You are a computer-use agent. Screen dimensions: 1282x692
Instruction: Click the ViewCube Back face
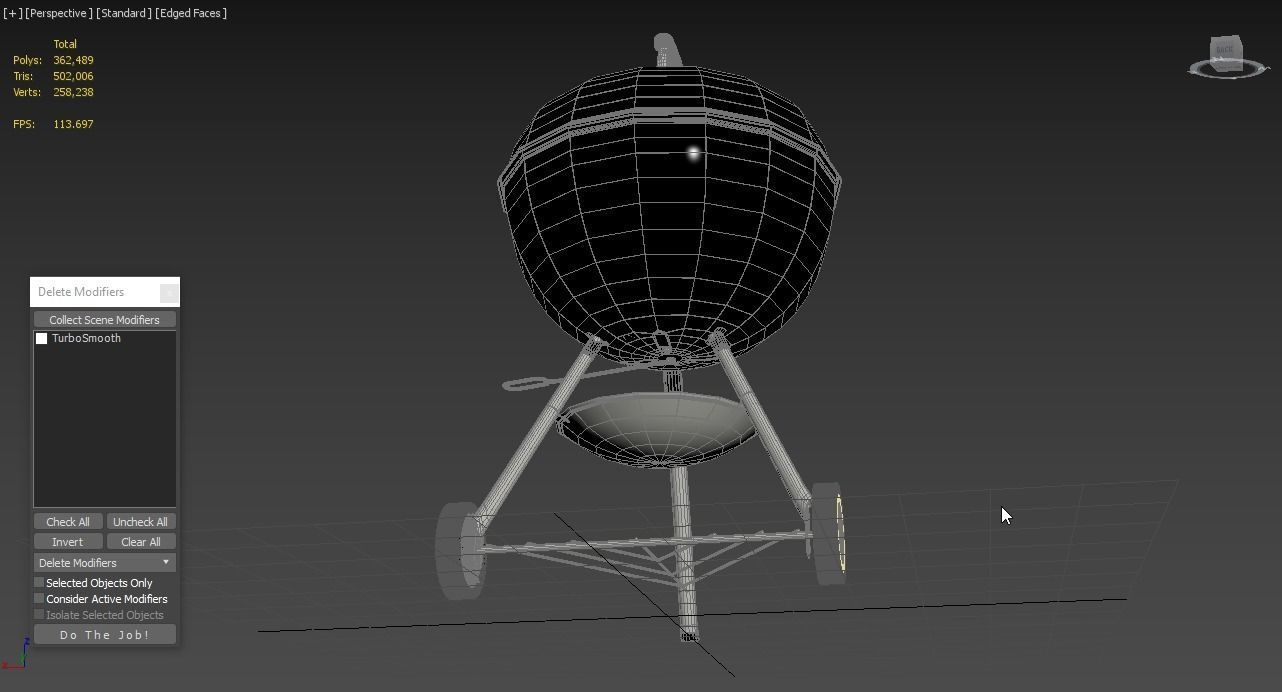(1225, 50)
